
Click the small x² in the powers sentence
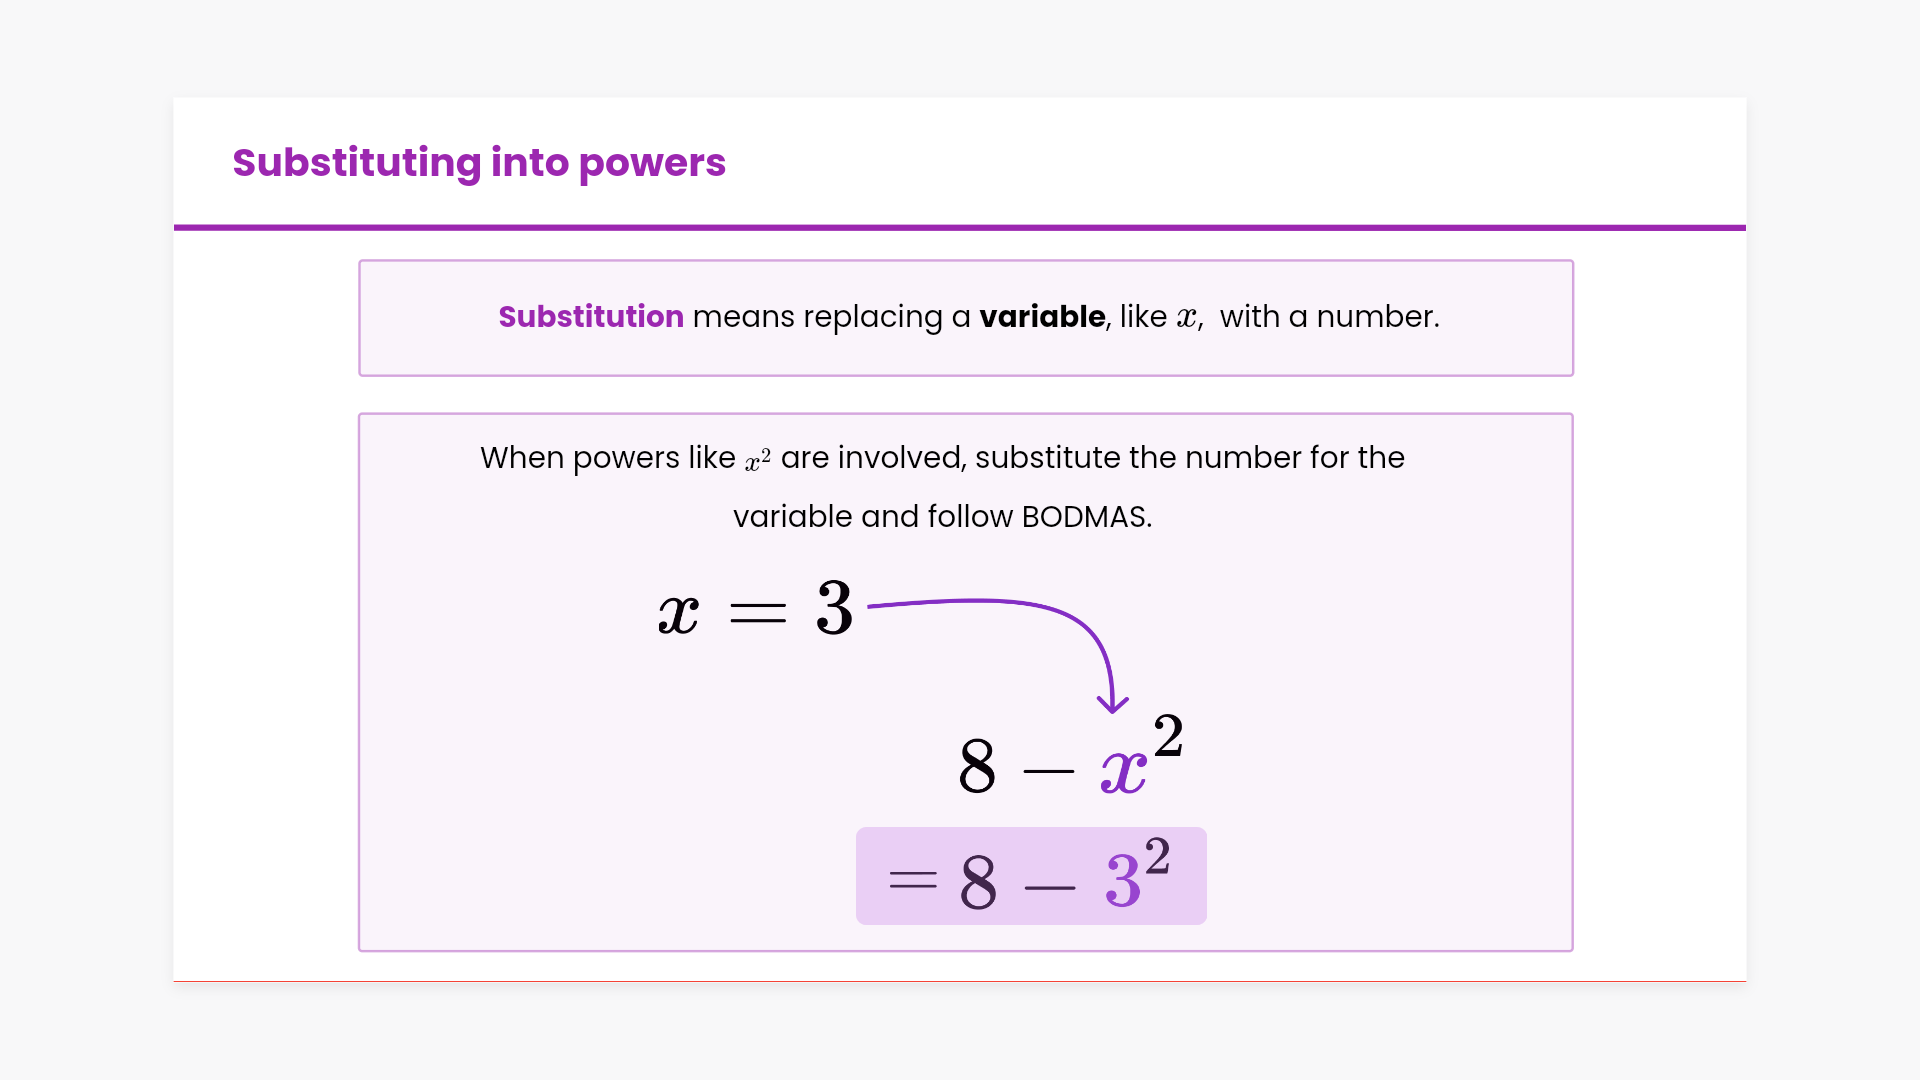[757, 461]
